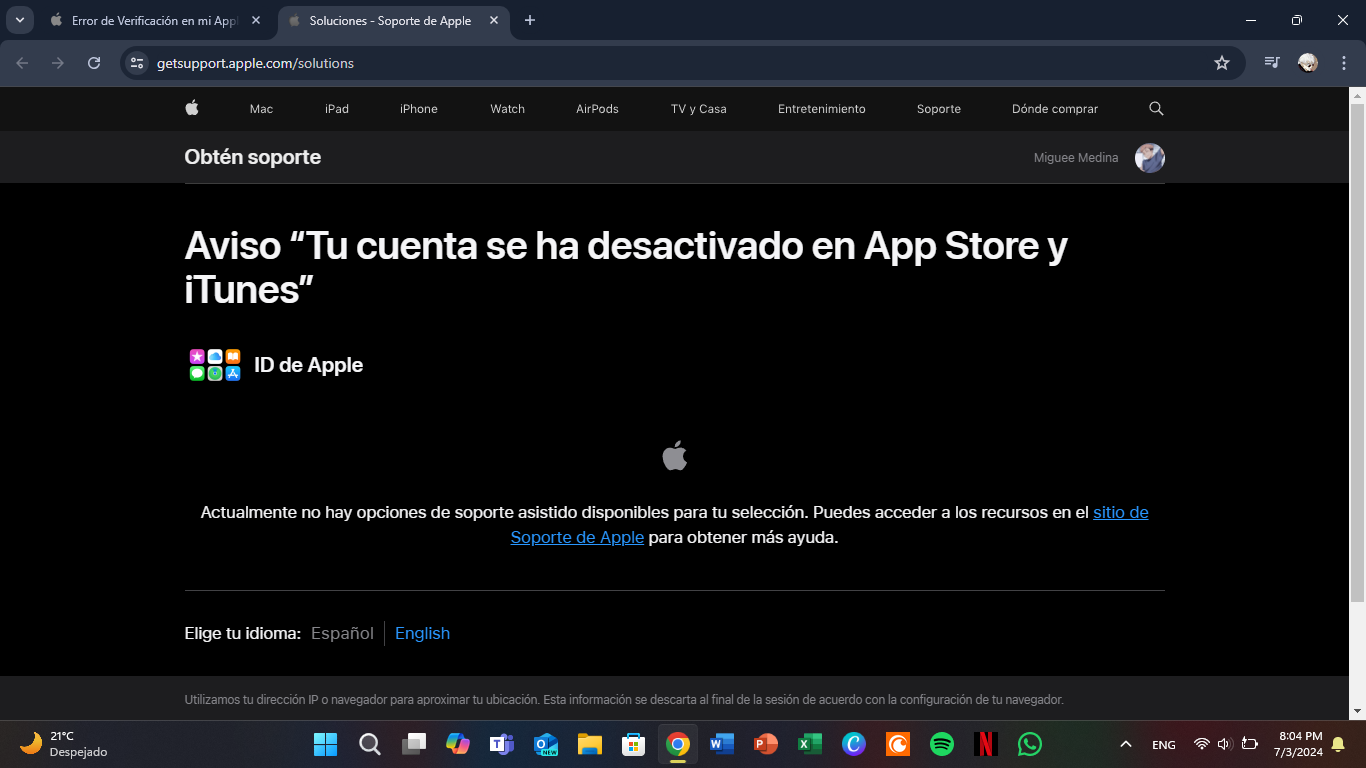View site information icon in address bar
The image size is (1366, 768).
[138, 63]
